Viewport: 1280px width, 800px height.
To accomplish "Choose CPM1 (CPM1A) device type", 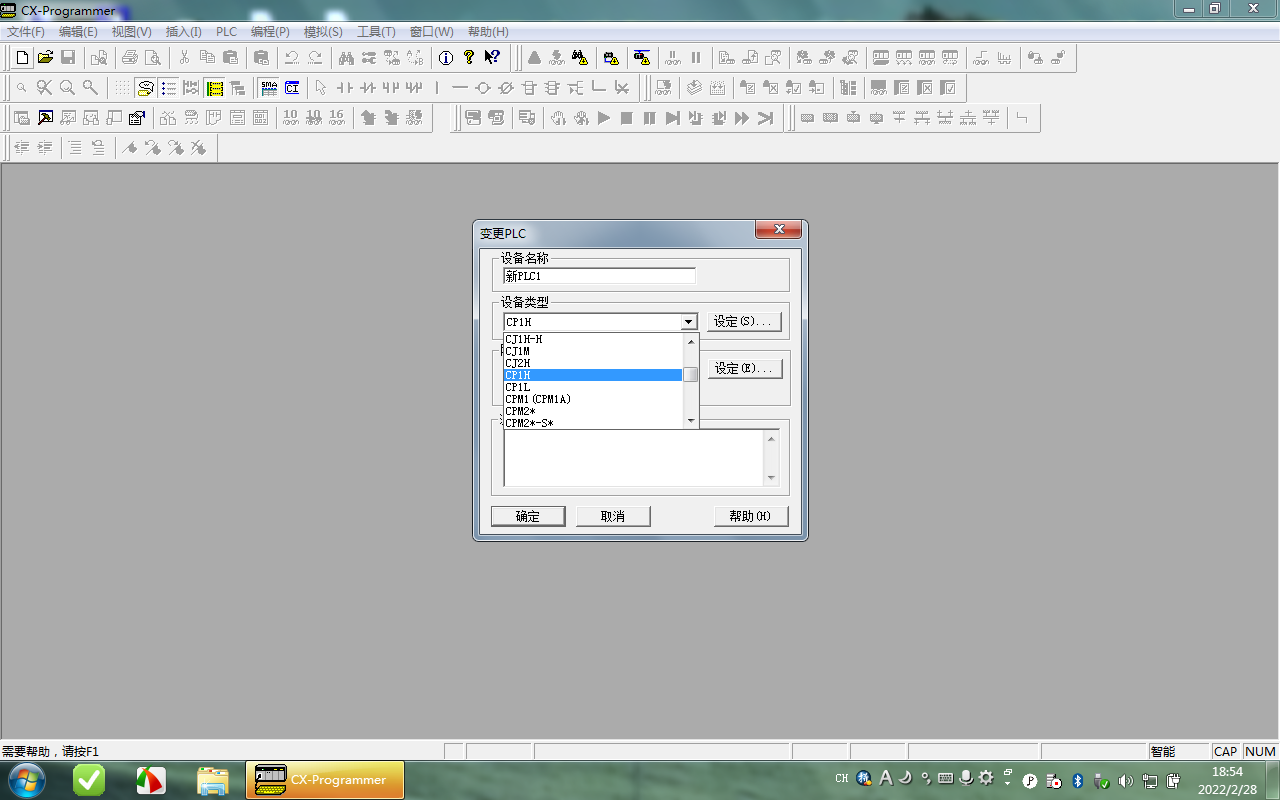I will [x=538, y=399].
